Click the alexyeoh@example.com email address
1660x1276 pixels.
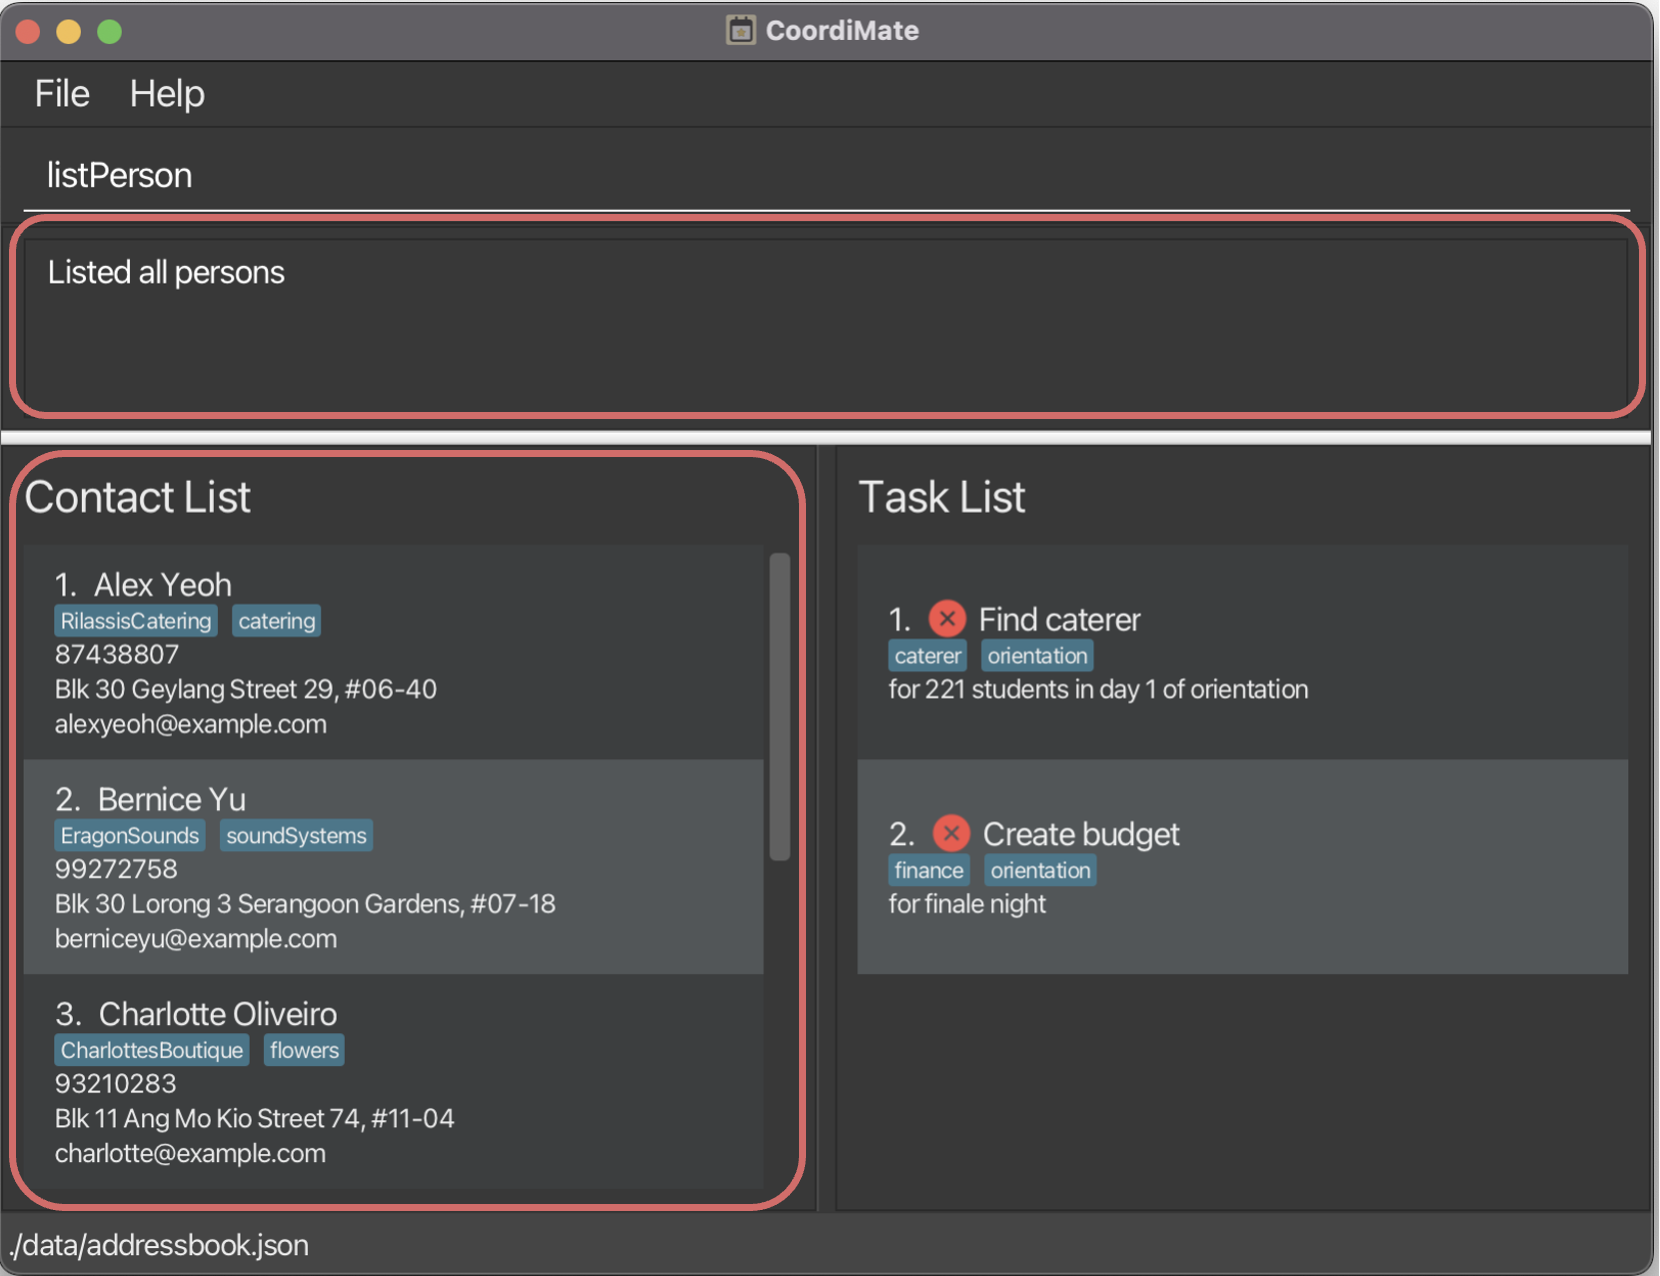pos(191,724)
